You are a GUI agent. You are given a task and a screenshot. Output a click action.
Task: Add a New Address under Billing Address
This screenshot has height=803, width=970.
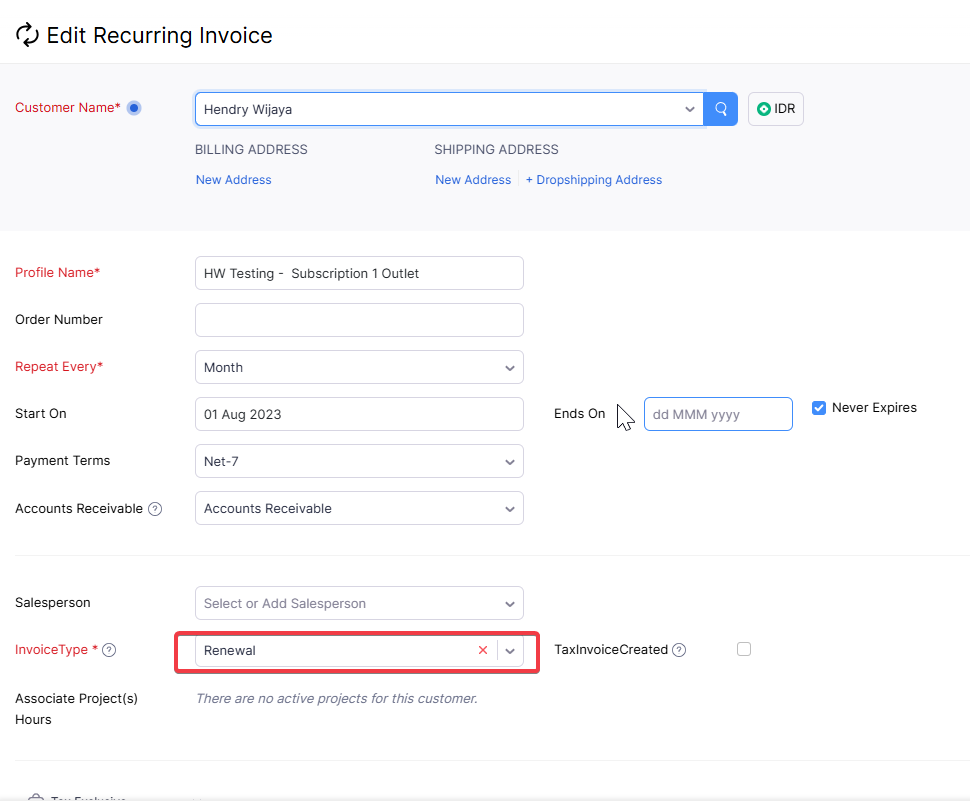pyautogui.click(x=233, y=179)
